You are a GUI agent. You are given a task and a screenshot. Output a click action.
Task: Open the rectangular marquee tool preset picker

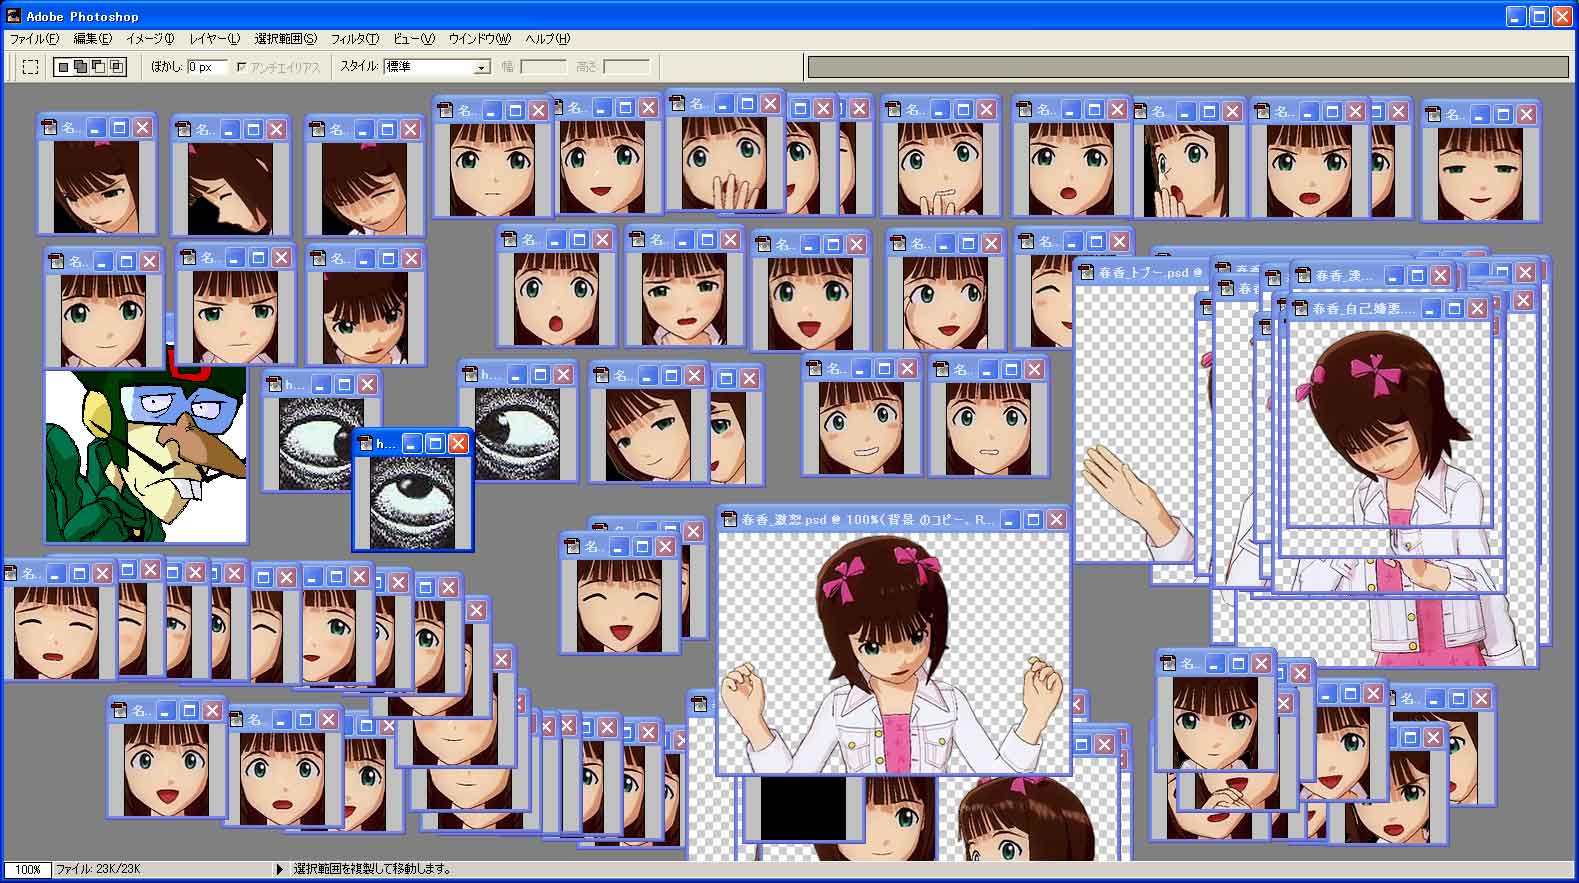point(31,67)
